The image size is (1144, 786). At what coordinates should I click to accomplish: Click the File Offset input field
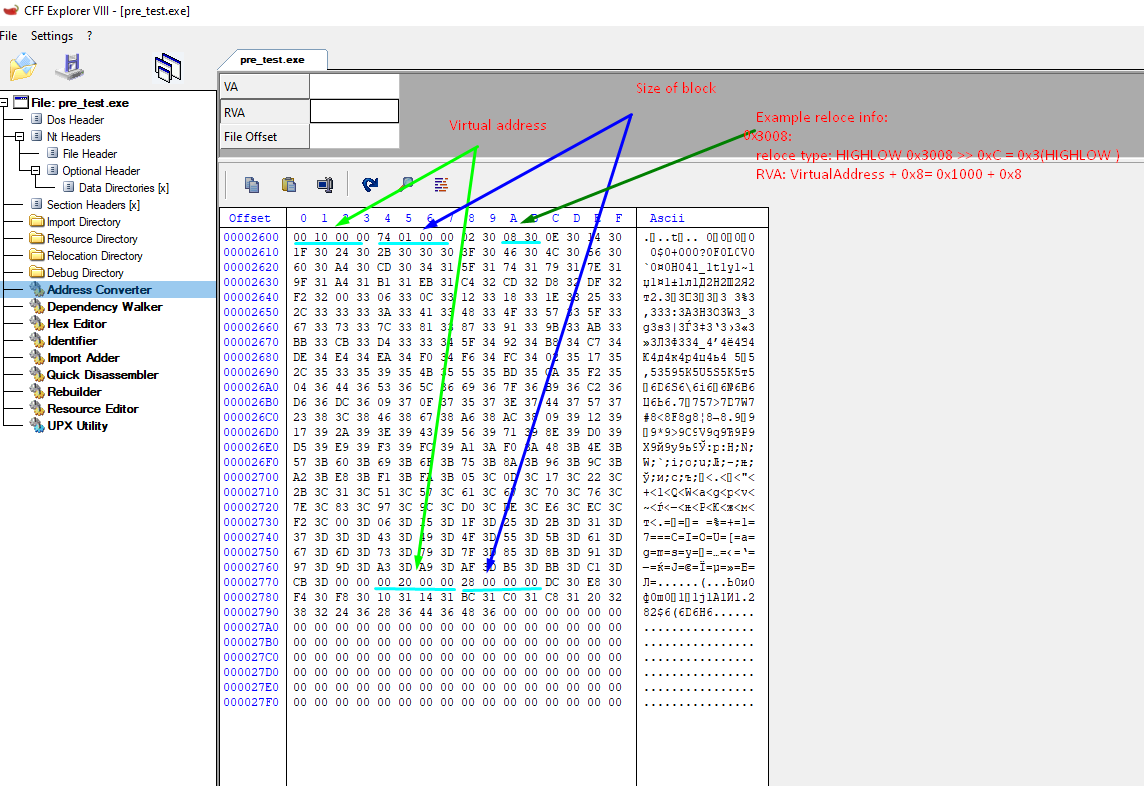(354, 136)
